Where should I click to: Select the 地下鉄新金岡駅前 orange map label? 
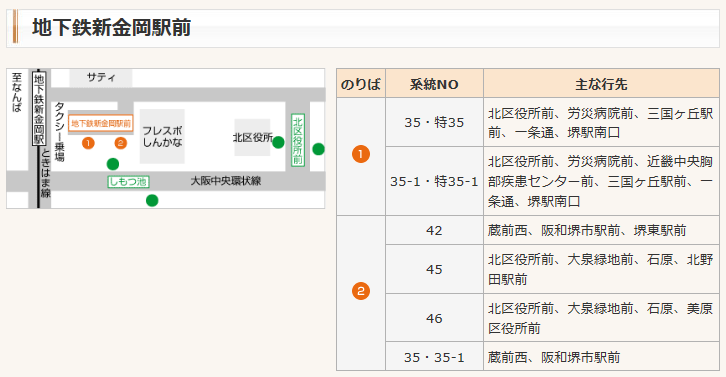pos(100,124)
